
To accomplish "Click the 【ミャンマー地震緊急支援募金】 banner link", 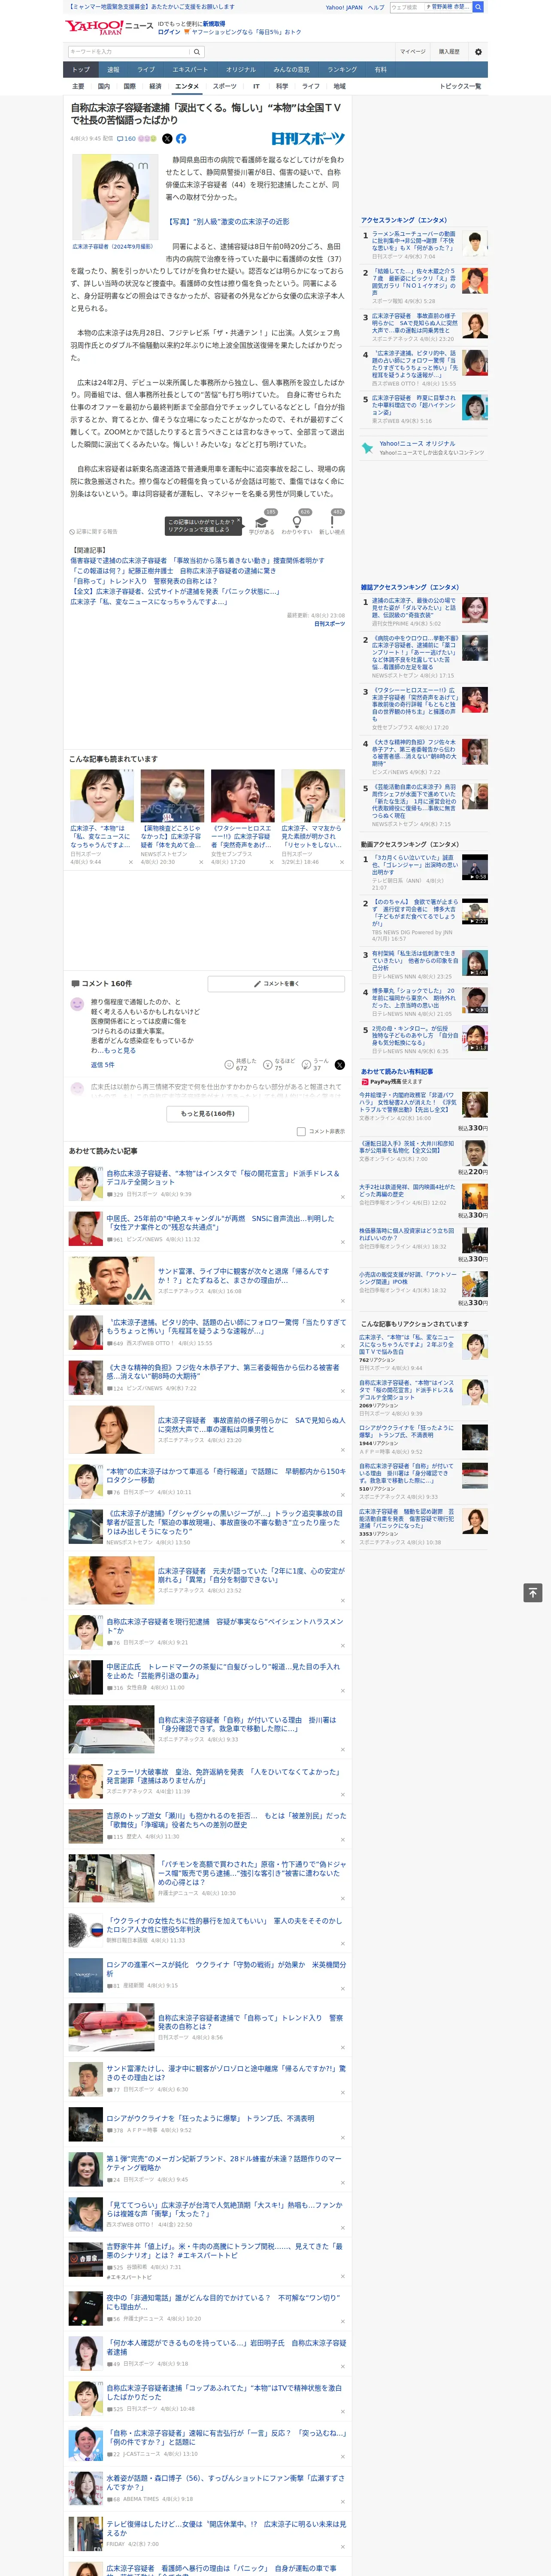I will 150,7.
